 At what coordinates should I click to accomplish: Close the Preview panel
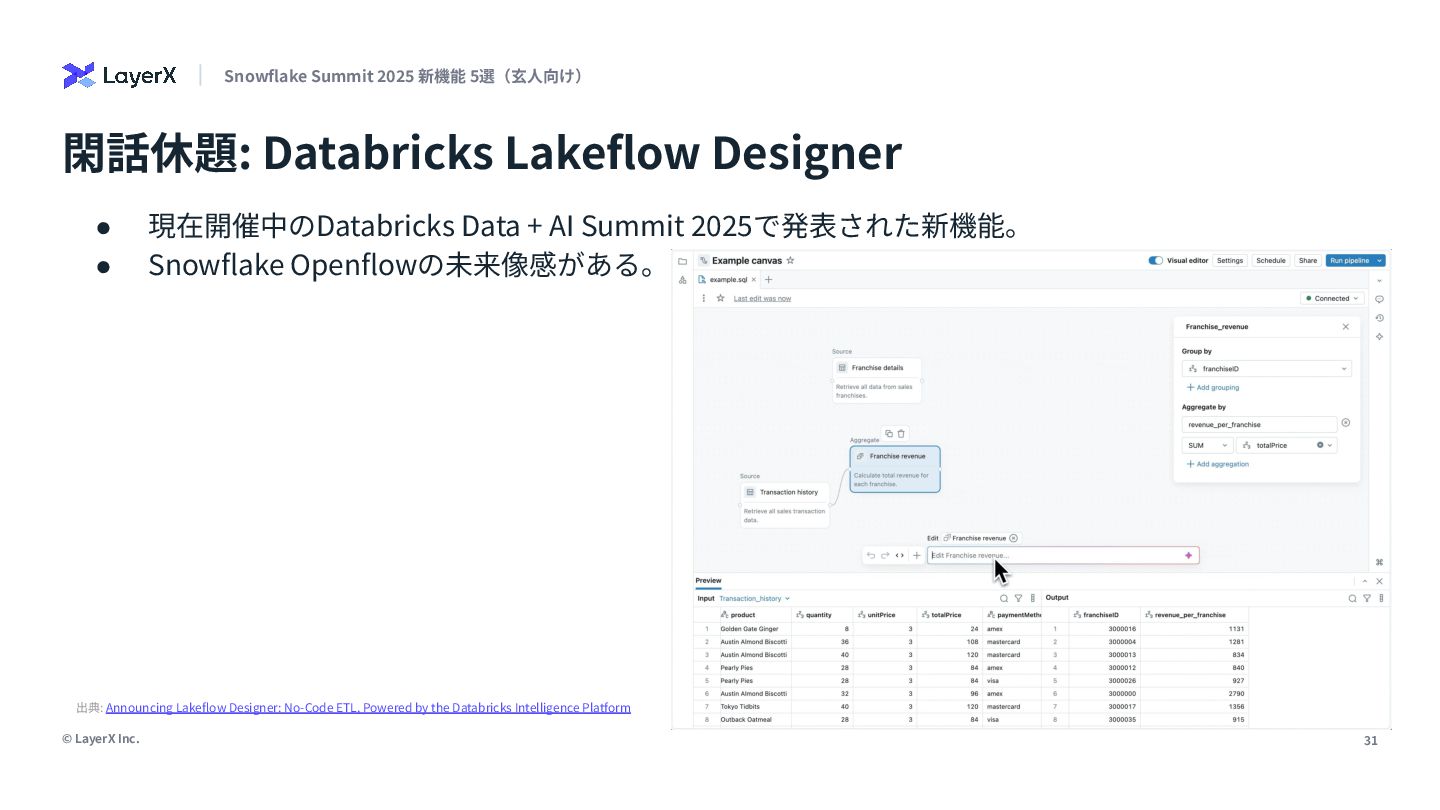click(1380, 581)
